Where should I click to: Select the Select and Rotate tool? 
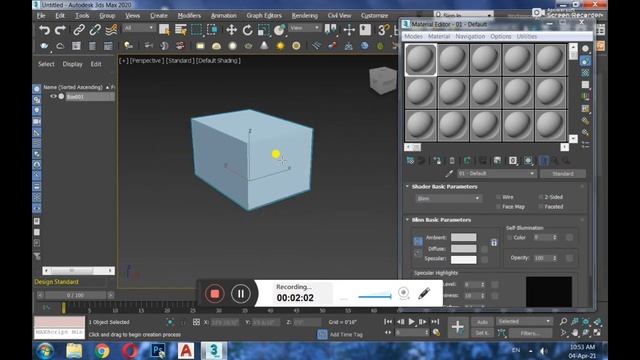(x=247, y=30)
